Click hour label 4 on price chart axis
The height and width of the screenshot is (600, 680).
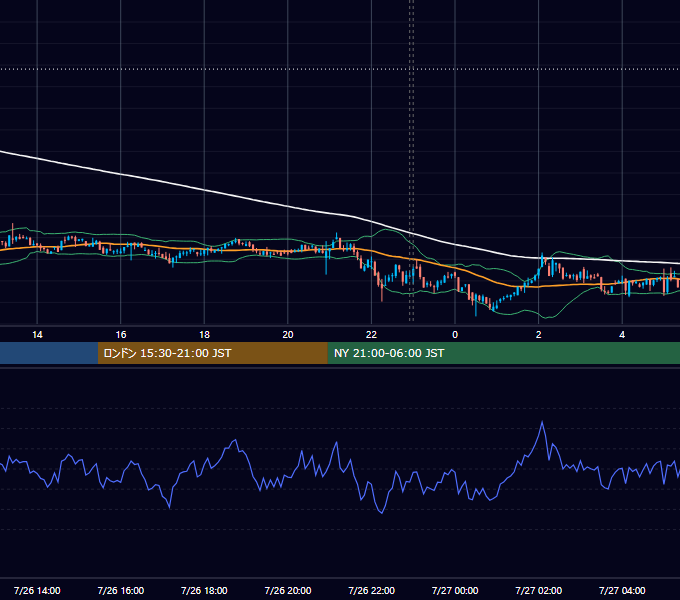622,335
